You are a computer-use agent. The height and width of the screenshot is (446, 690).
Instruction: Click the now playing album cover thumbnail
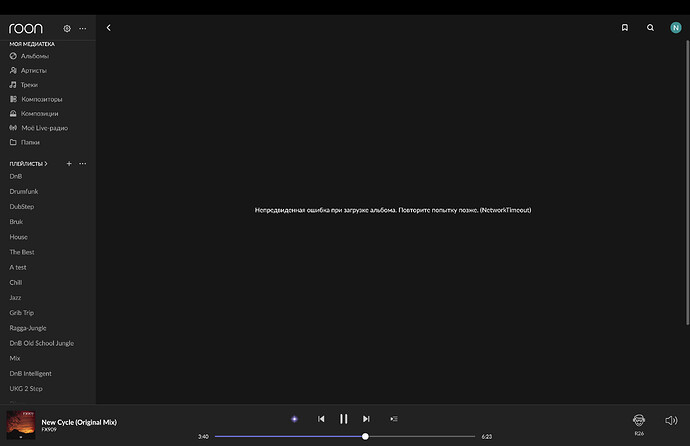pyautogui.click(x=21, y=425)
